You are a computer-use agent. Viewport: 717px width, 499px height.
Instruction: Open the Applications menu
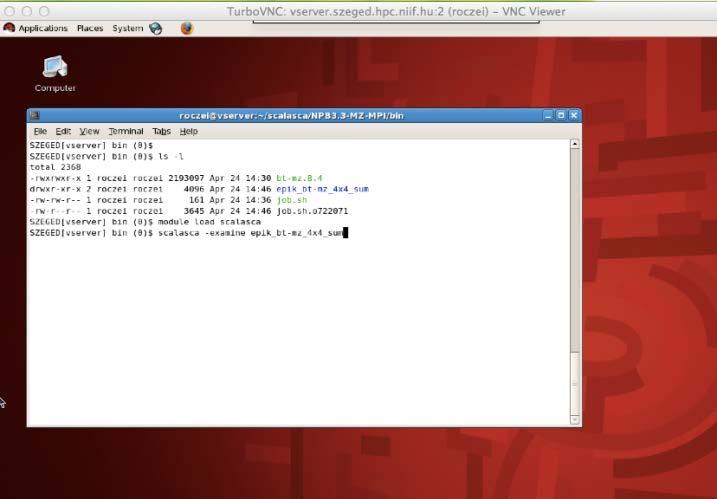coord(43,28)
